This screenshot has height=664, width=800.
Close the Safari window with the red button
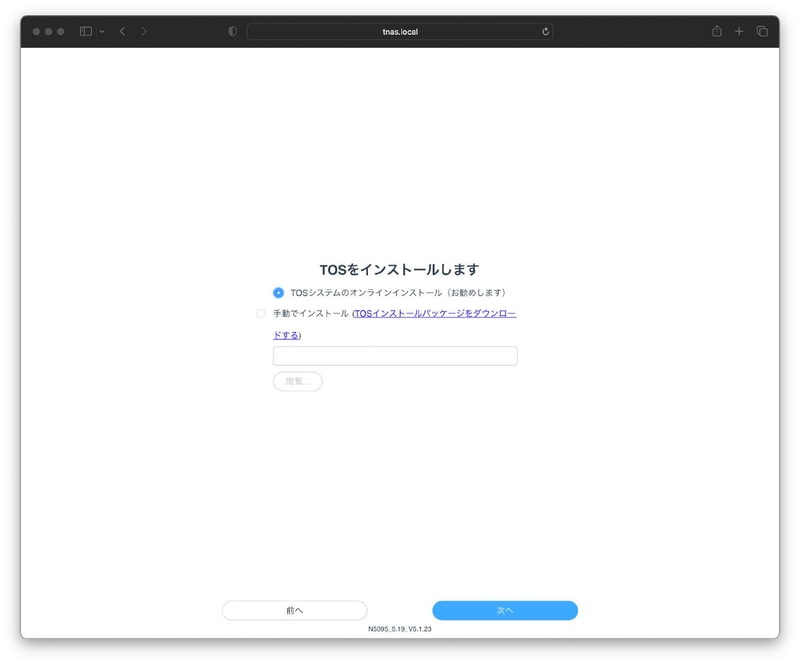pos(37,31)
